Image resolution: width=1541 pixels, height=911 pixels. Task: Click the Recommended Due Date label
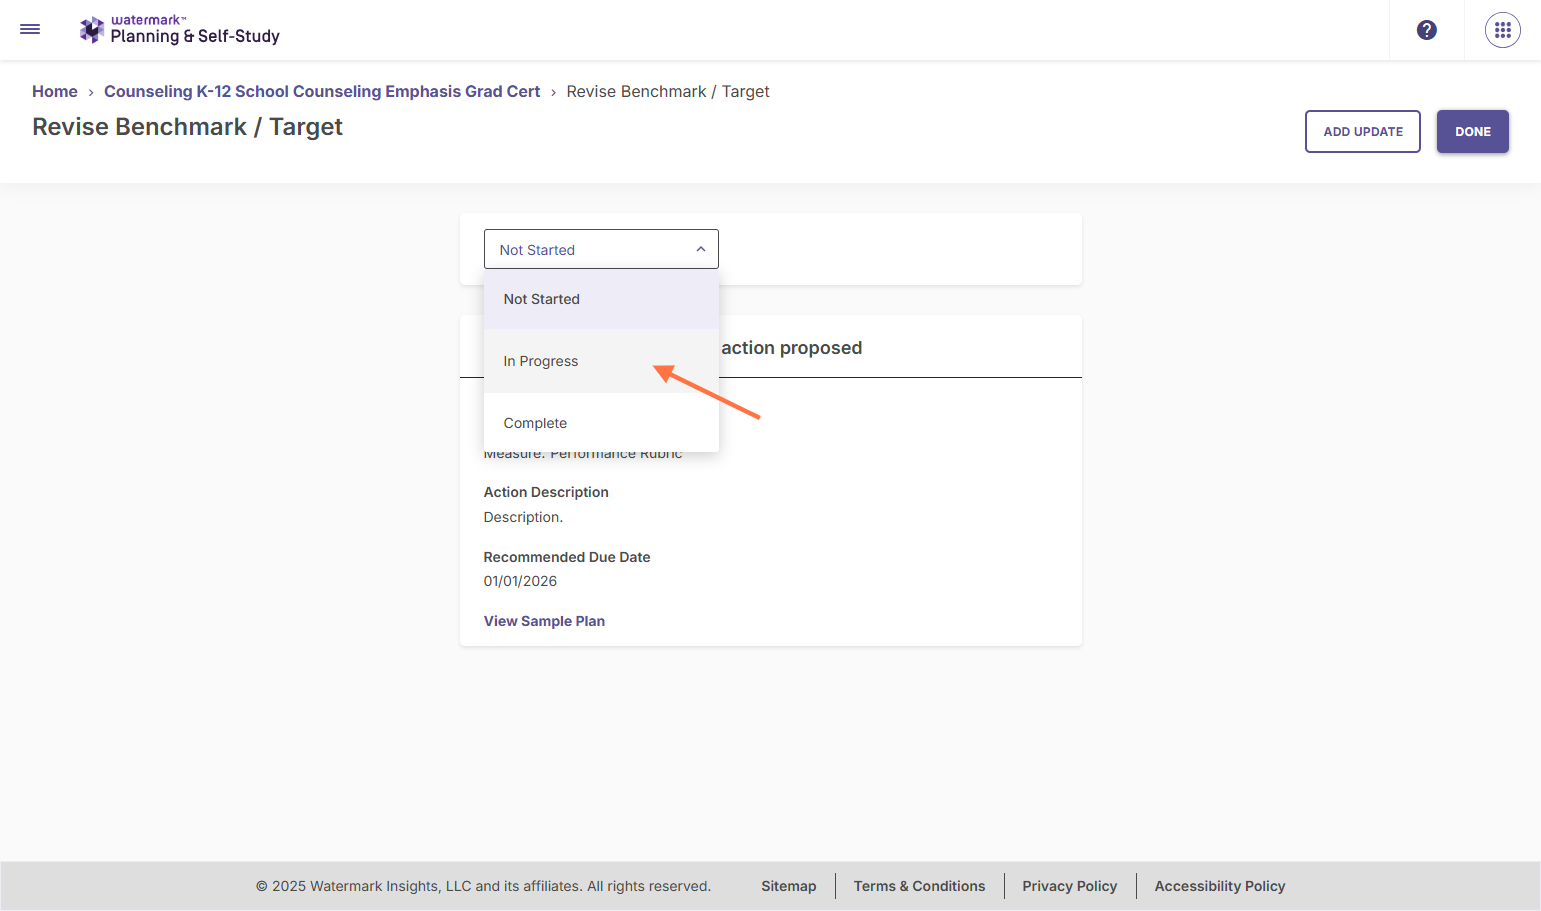[x=567, y=557]
